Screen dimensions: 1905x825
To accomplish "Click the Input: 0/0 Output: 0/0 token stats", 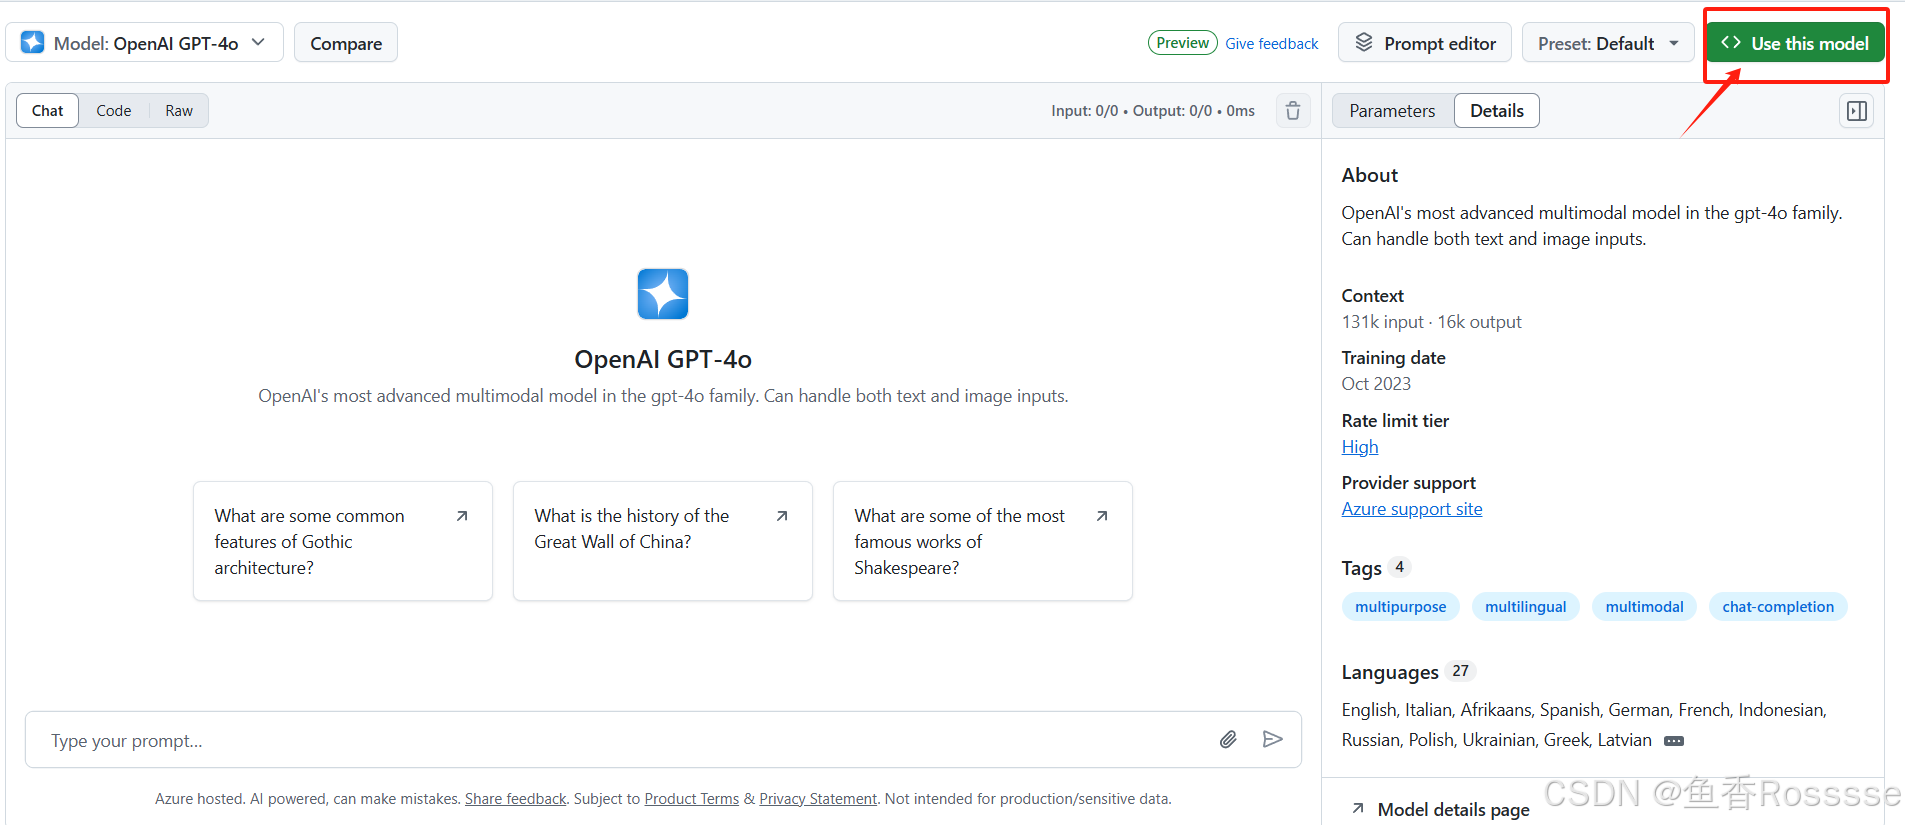I will coord(1153,111).
